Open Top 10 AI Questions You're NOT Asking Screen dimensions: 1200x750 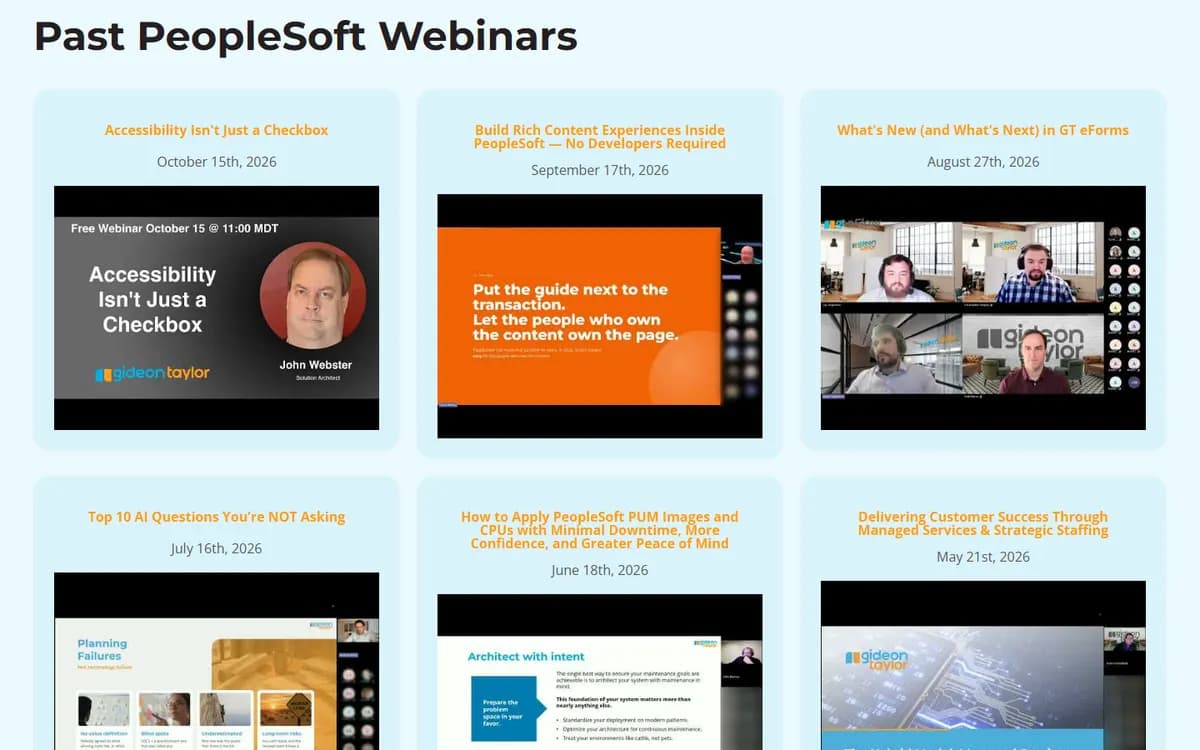click(x=216, y=517)
